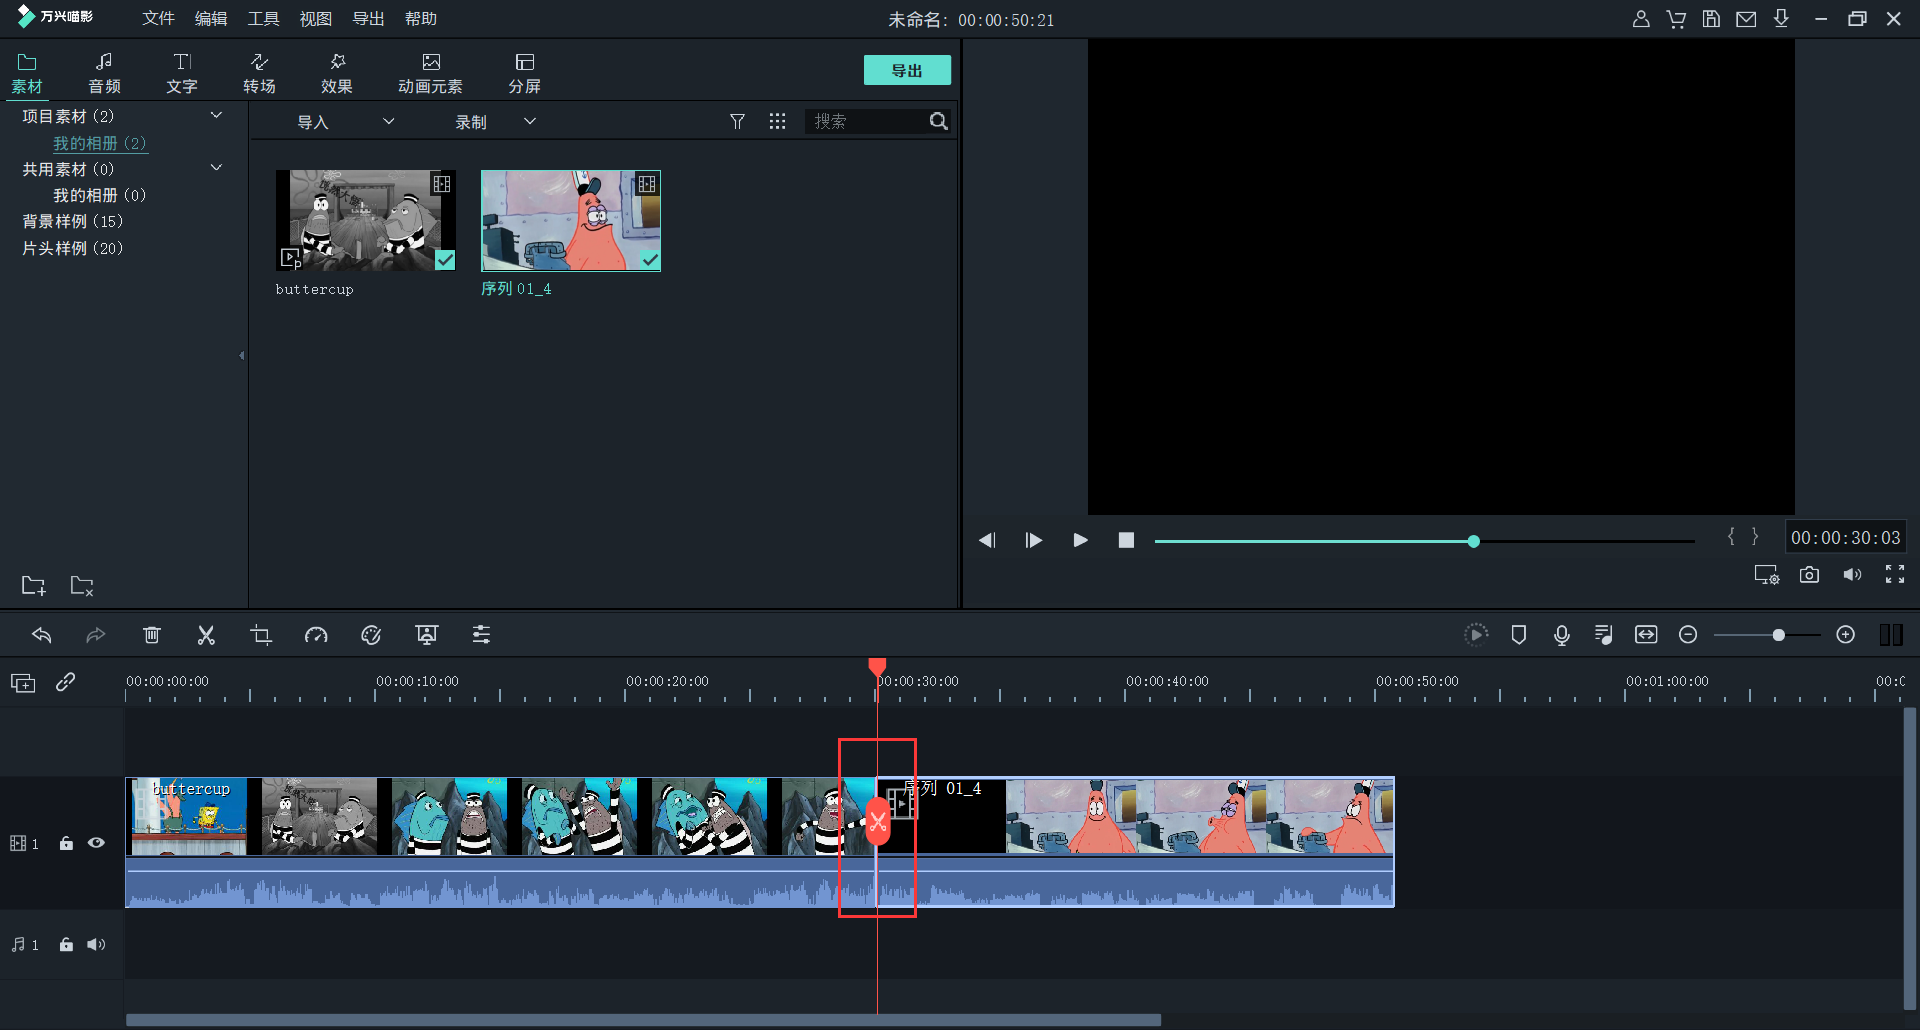Click the voiceover microphone icon
Screen dimensions: 1920x1030
[x=1561, y=635]
